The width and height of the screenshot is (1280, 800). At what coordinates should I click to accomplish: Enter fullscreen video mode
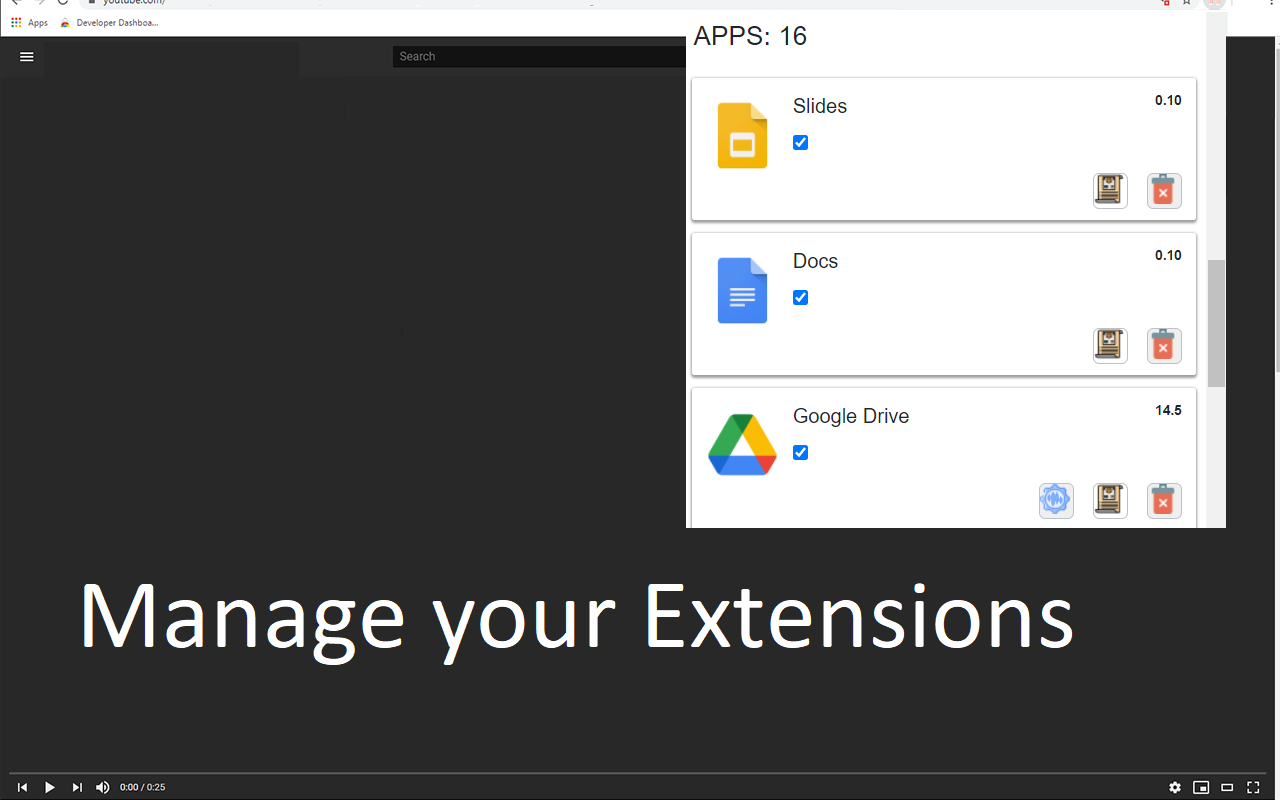[x=1253, y=787]
